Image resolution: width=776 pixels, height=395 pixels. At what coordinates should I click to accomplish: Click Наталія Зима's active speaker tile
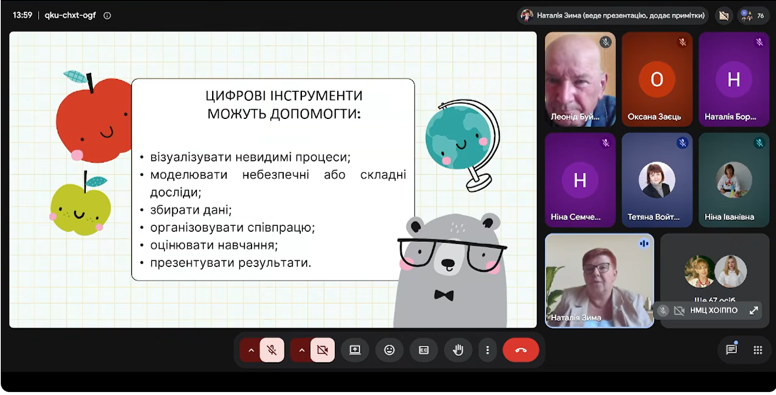[x=599, y=280]
